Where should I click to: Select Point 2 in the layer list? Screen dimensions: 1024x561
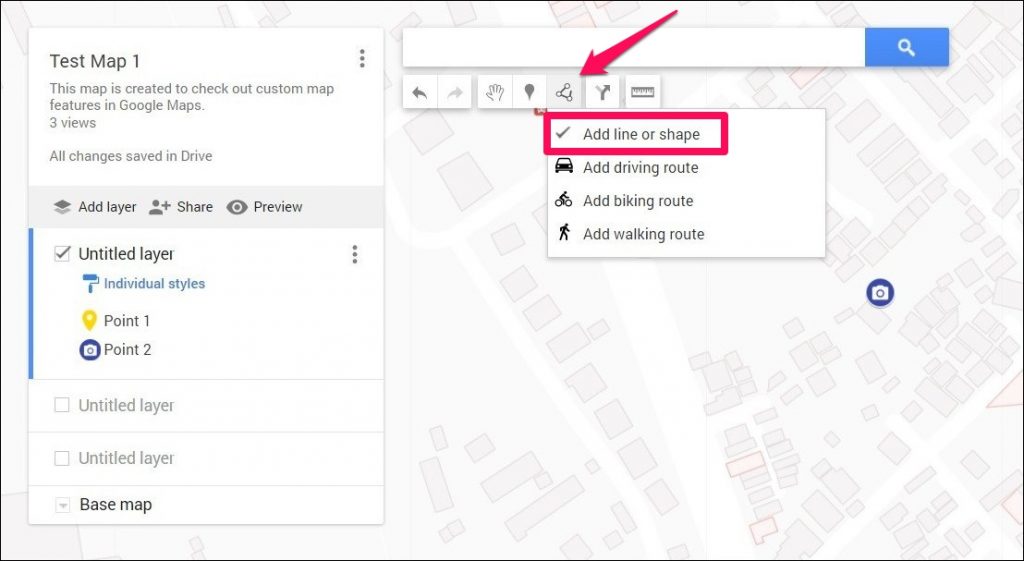coord(127,349)
